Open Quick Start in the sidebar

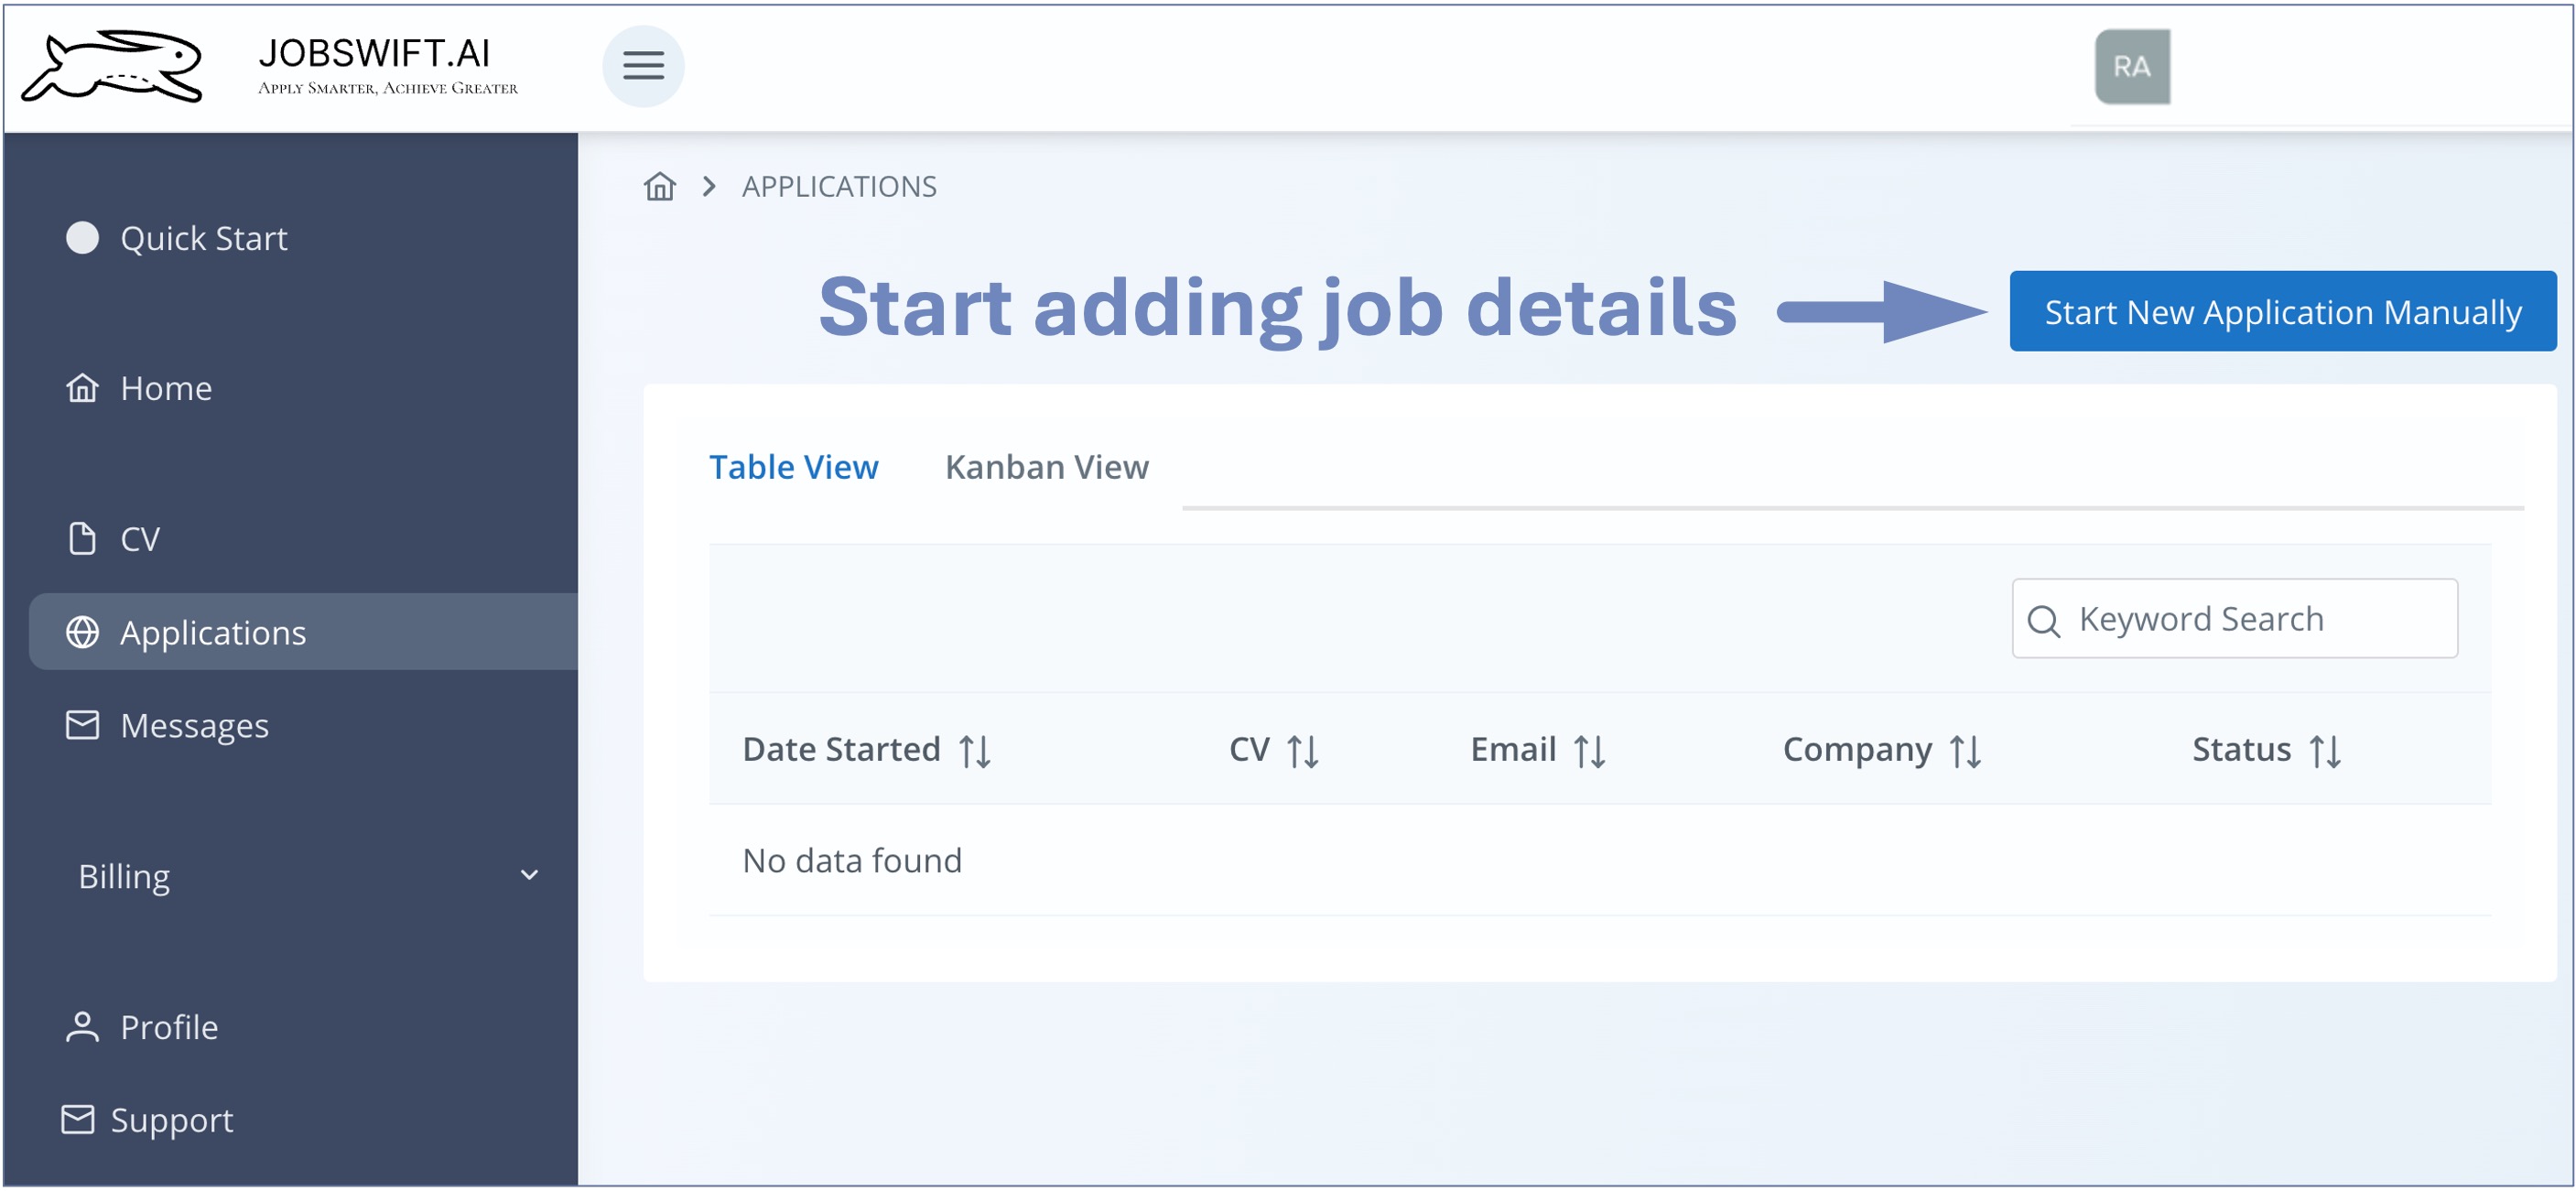[204, 238]
